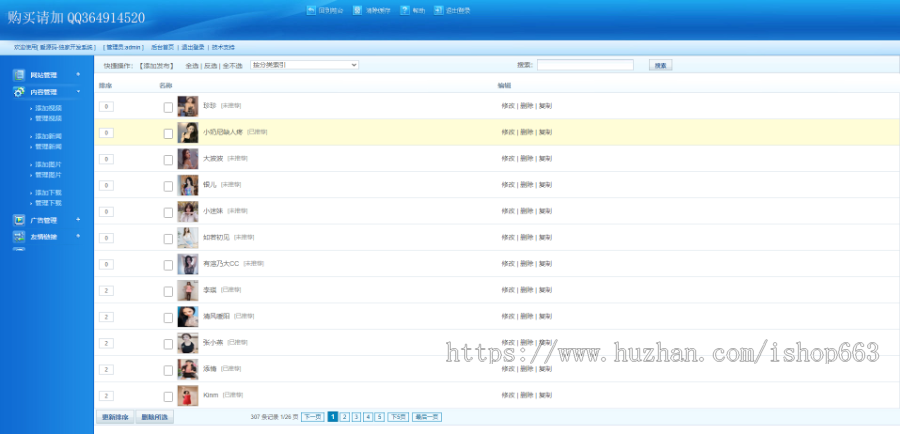
Task: Tick the checkbox in the highlighted yellow row
Action: coord(168,134)
